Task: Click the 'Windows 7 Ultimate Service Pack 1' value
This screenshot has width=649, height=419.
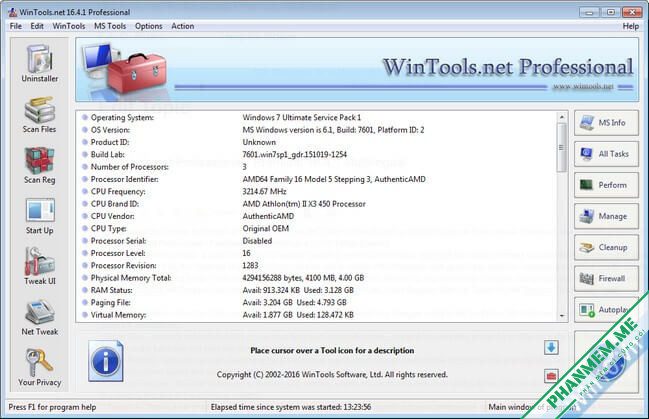Action: 302,118
